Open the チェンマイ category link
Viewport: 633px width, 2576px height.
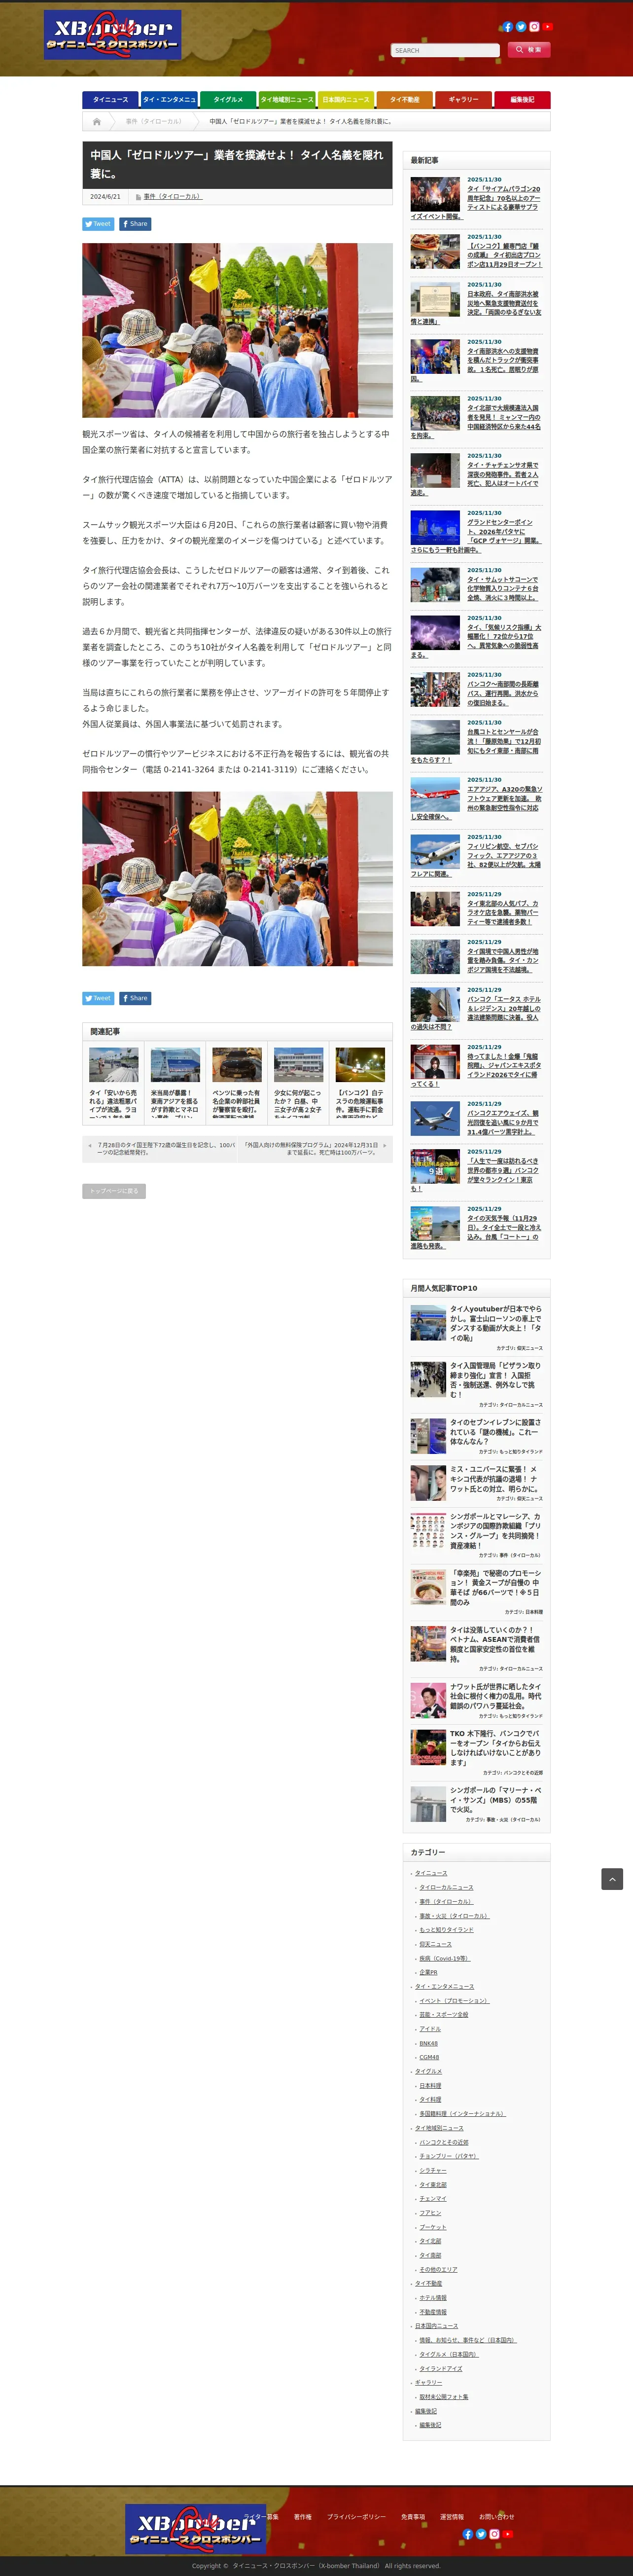coord(433,2199)
